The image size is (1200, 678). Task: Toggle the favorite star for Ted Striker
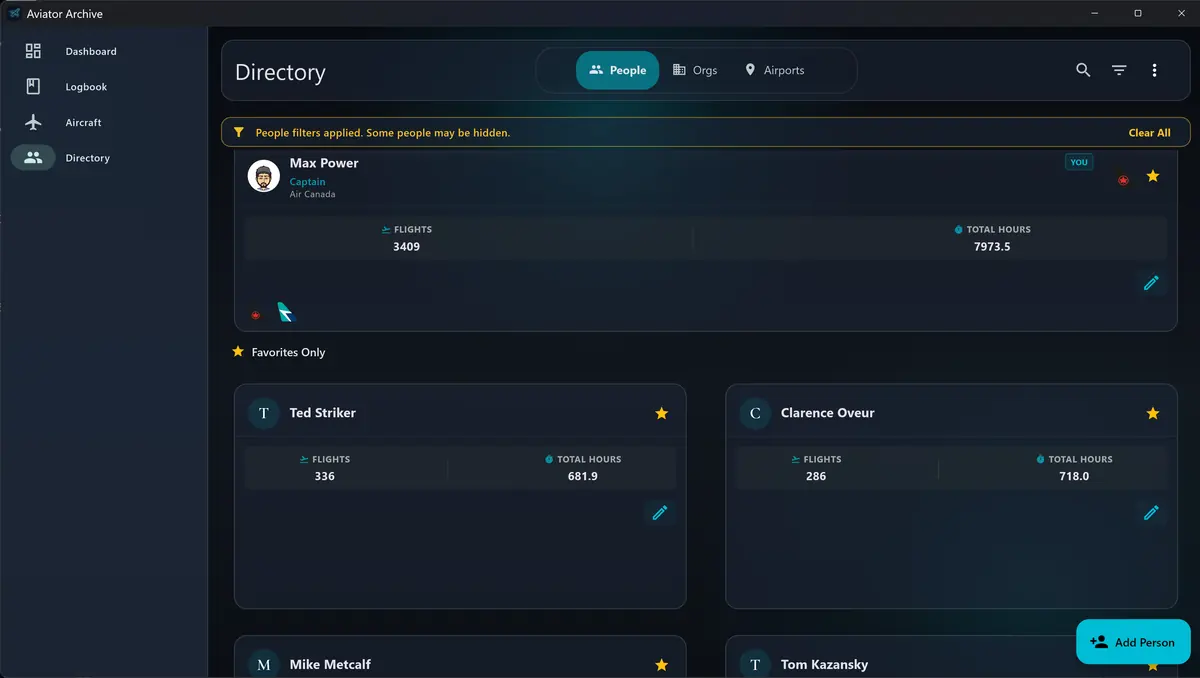pyautogui.click(x=661, y=413)
